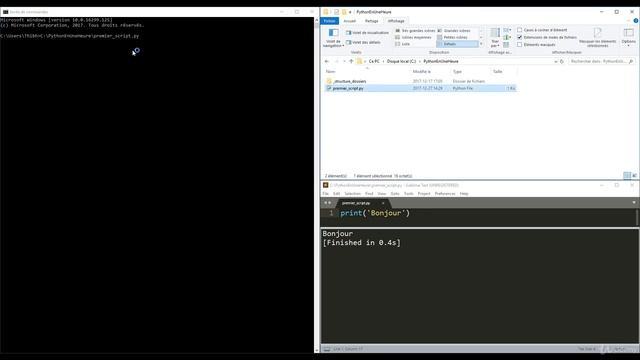Click Sublime Text side bar toggle icon
640x360 pixels.
pos(327,349)
